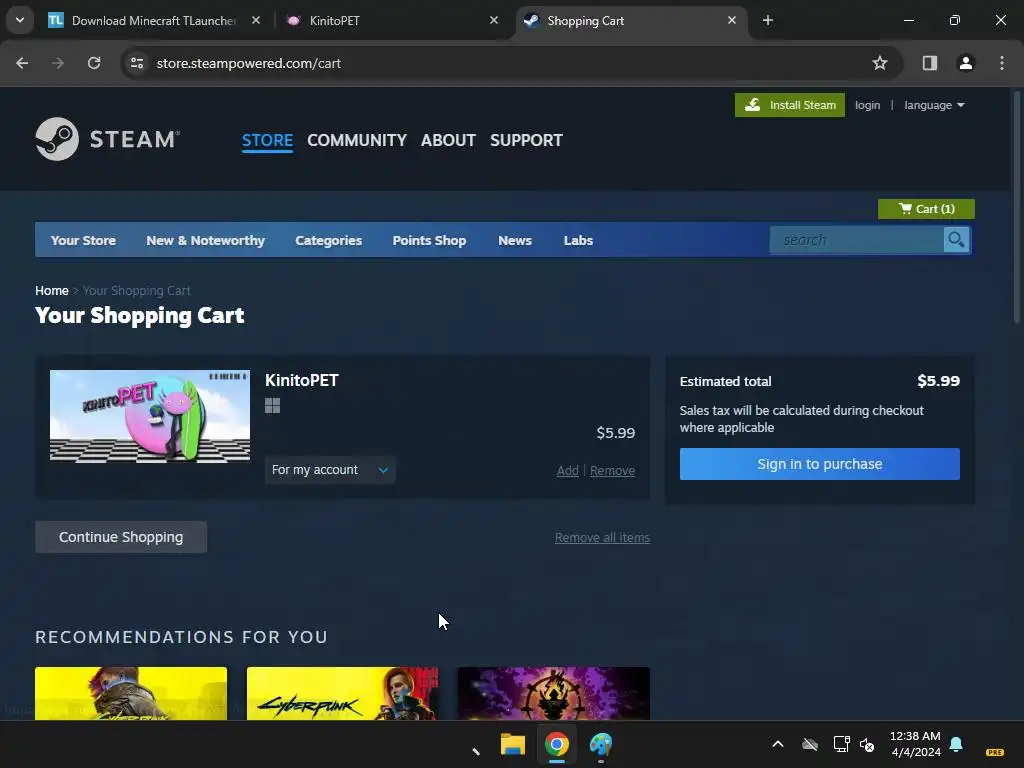This screenshot has height=768, width=1024.
Task: Open Chrome three-dot menu
Action: tap(1002, 63)
